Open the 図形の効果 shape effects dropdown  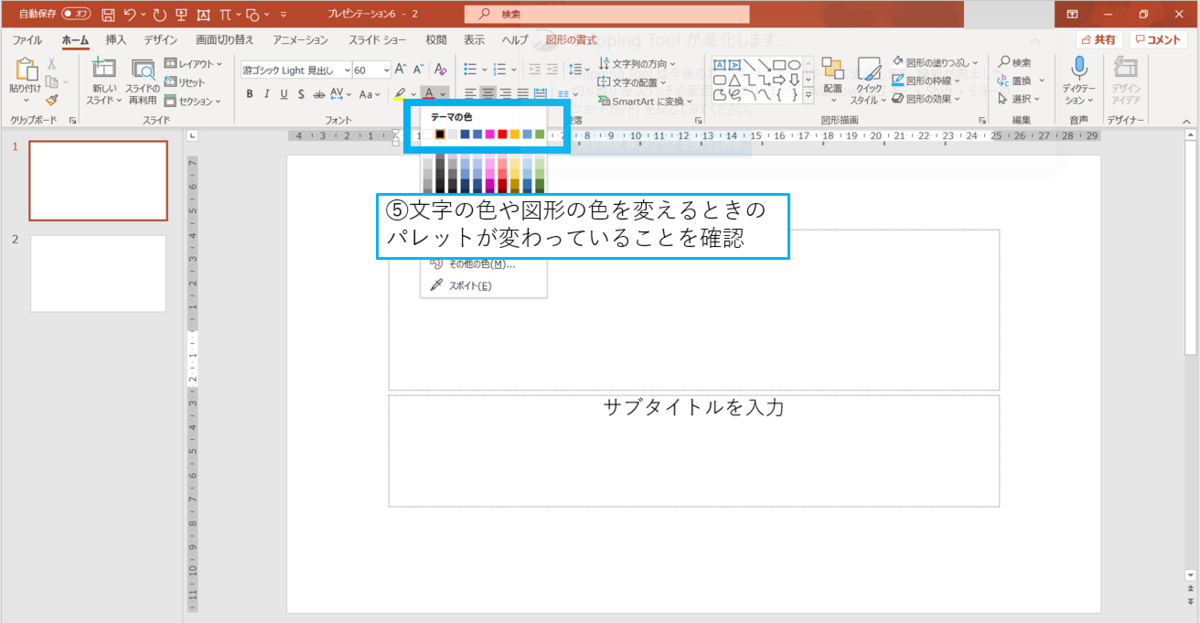point(926,98)
